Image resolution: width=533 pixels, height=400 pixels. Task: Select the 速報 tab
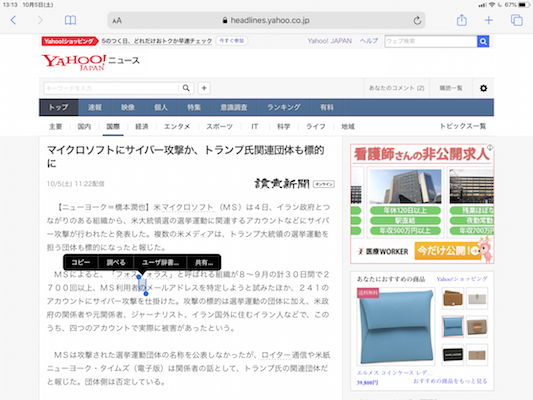point(95,107)
